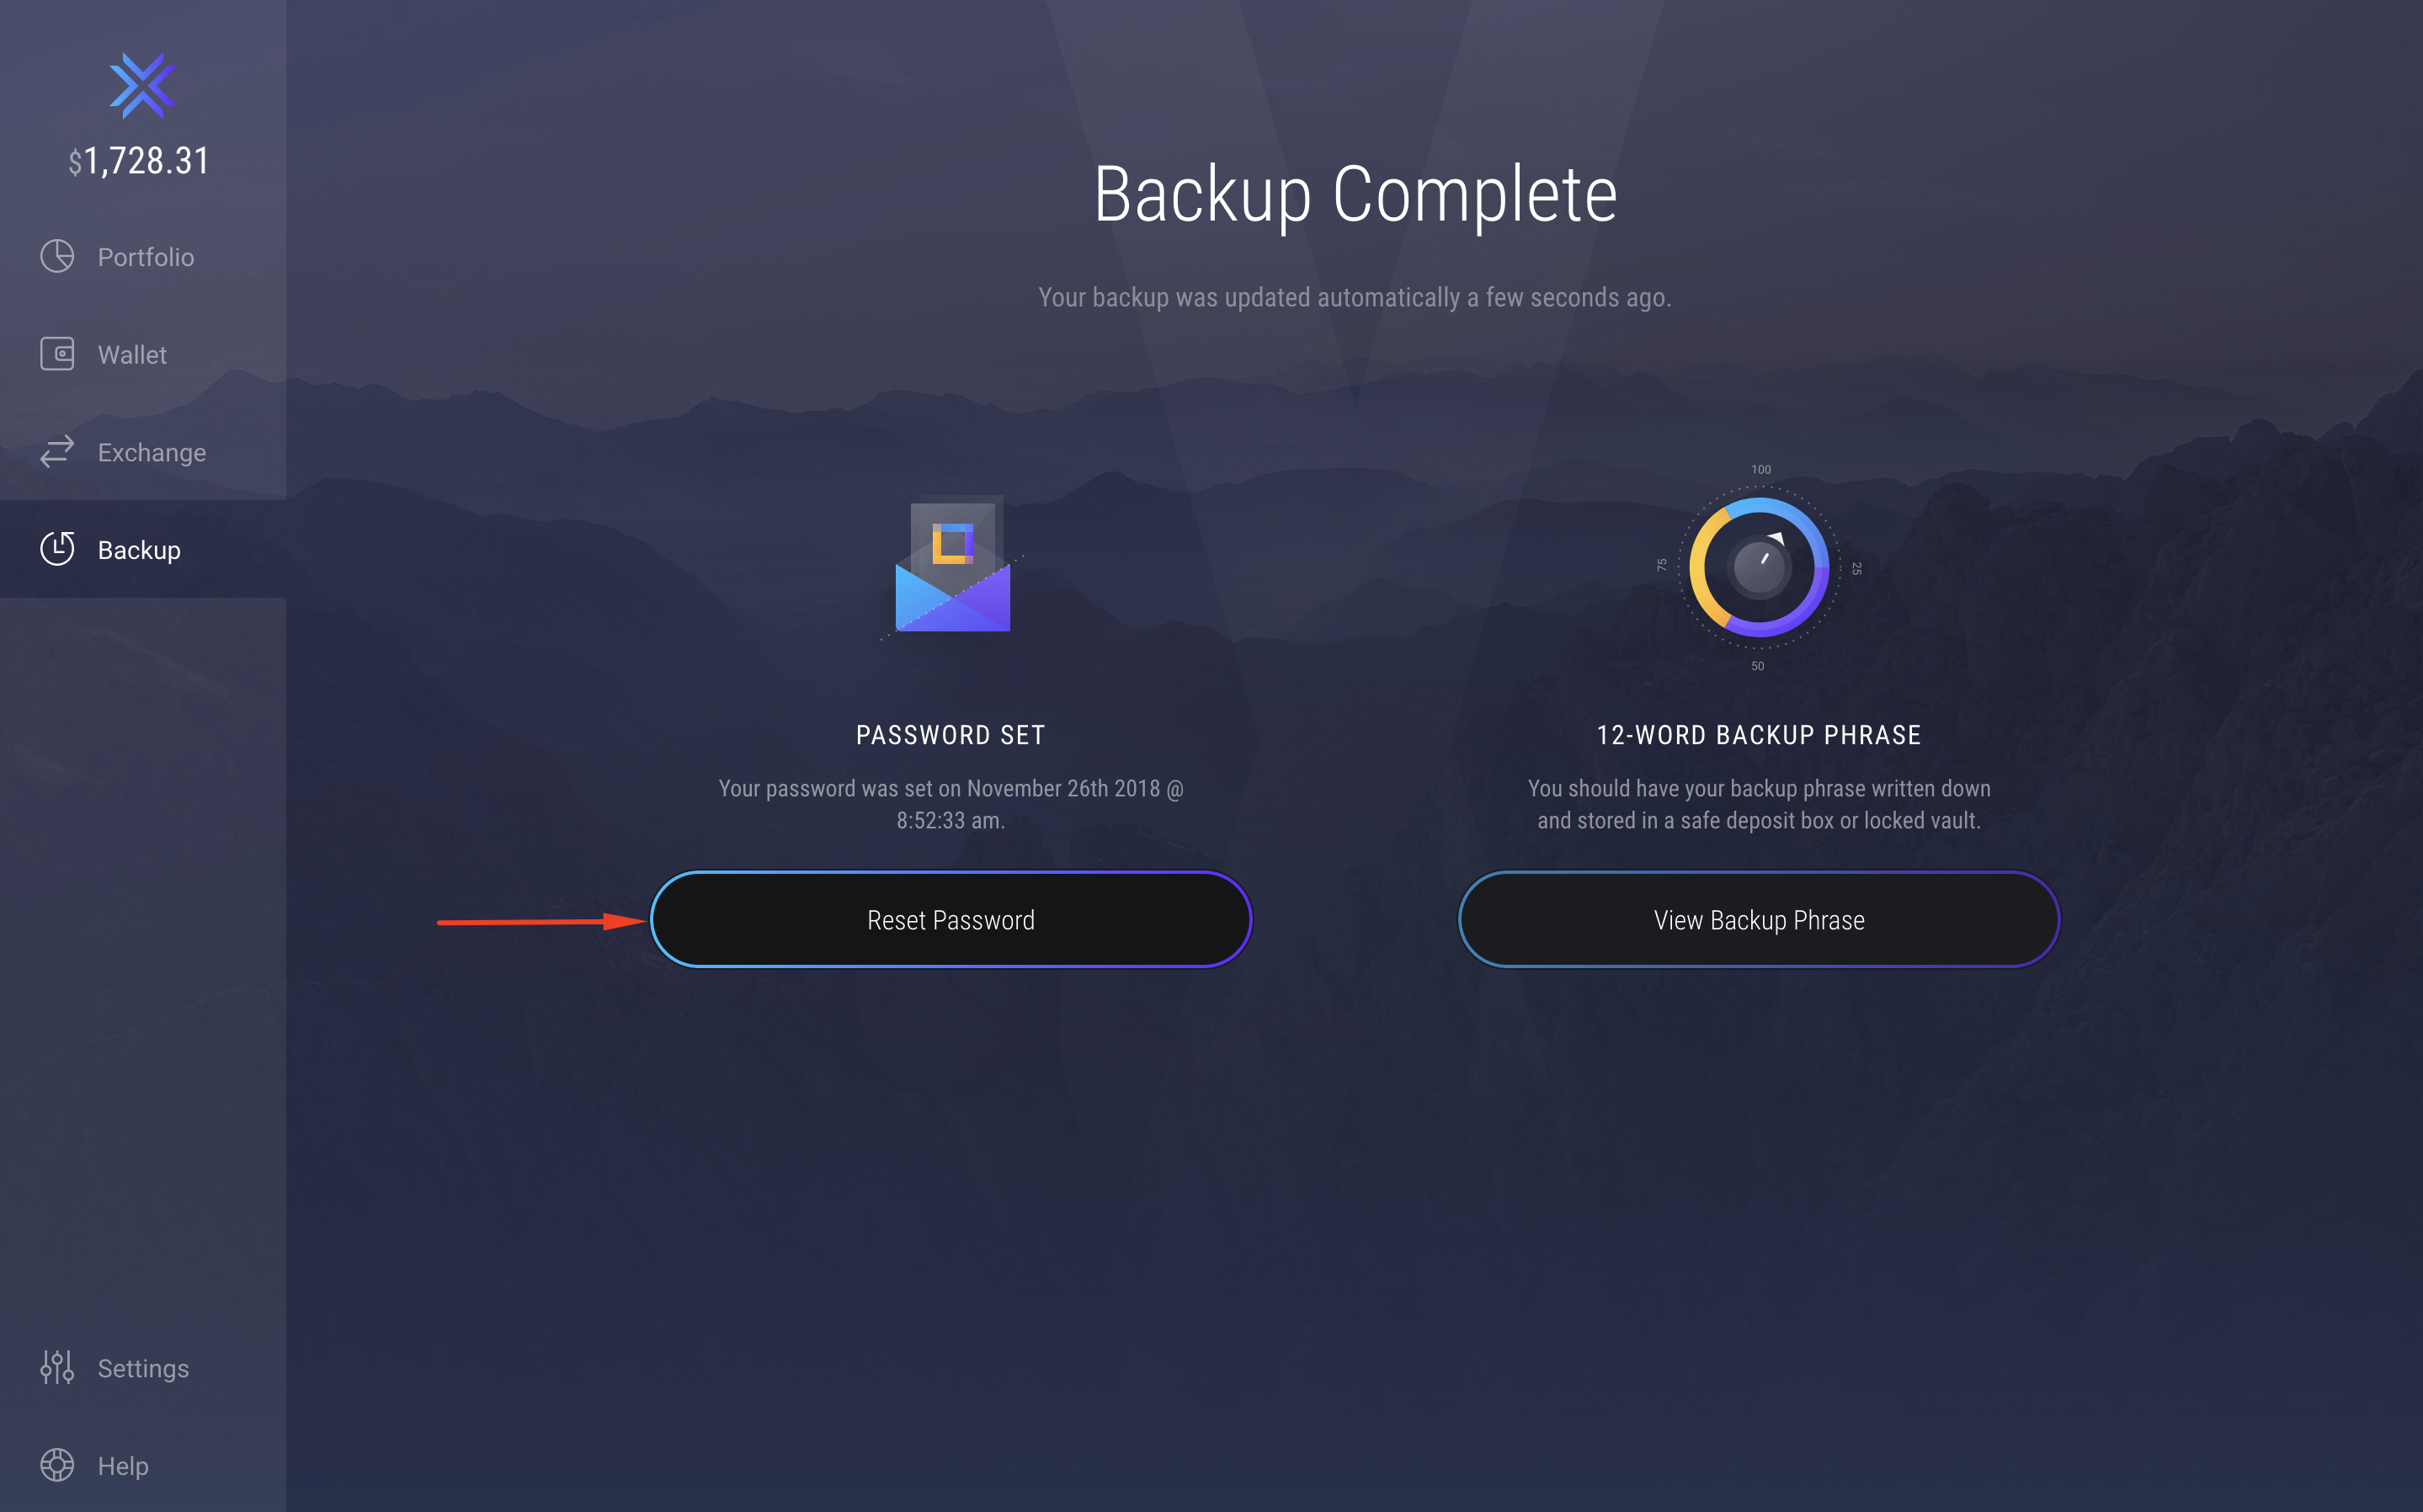2423x1512 pixels.
Task: Click the Wallet icon in sidebar
Action: [57, 354]
